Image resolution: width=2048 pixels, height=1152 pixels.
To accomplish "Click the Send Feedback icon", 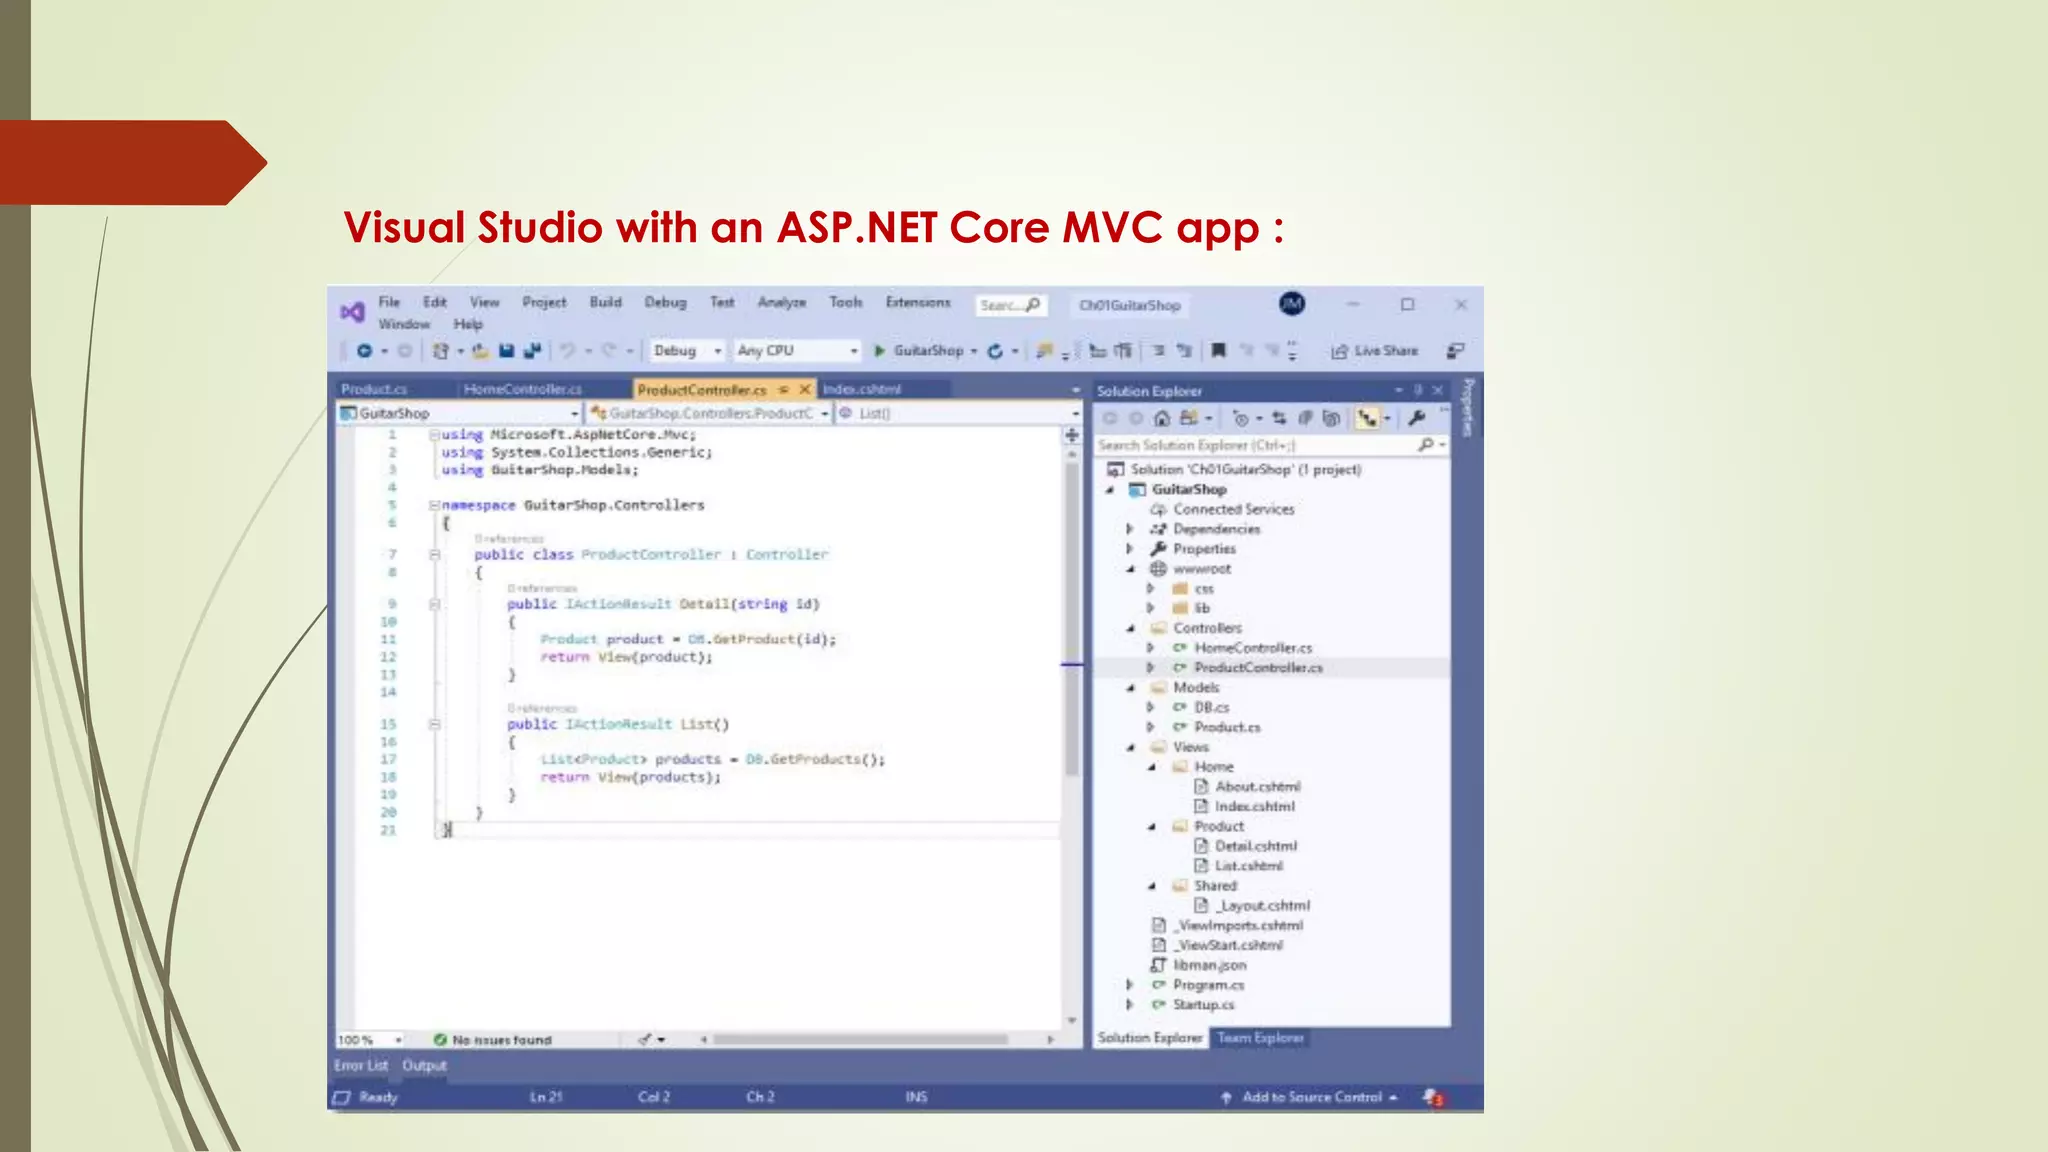I will click(1456, 351).
